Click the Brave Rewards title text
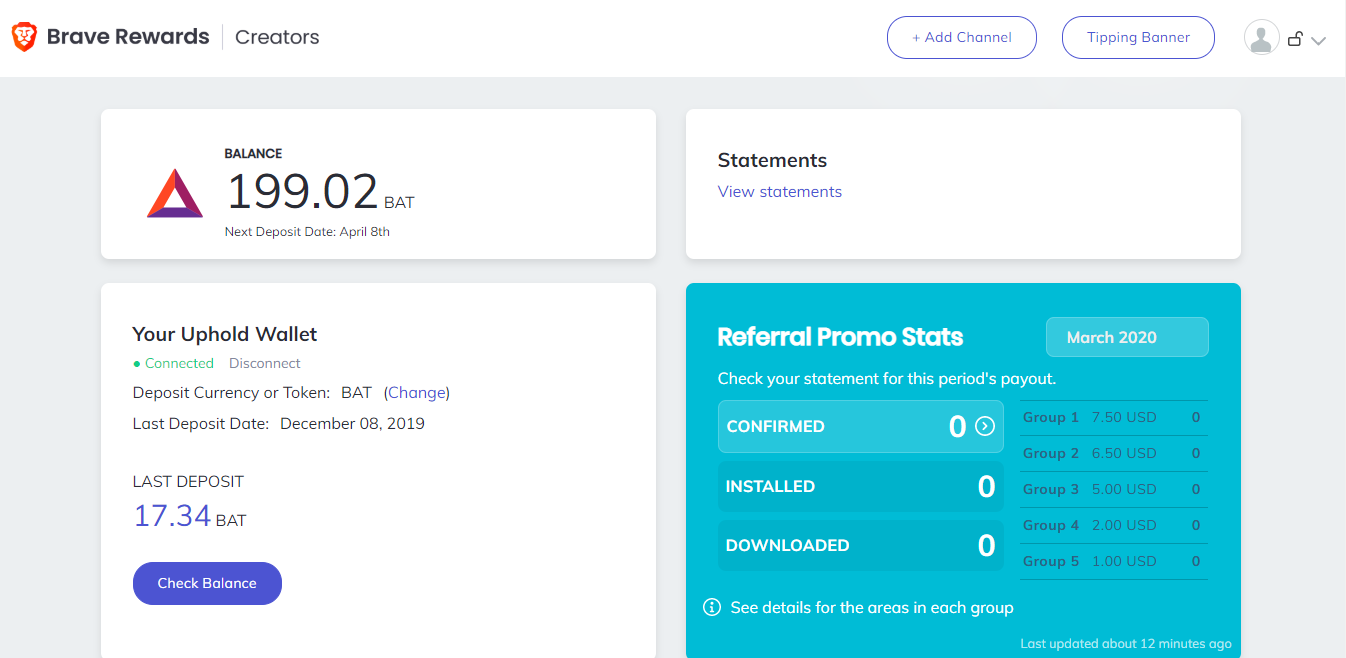This screenshot has height=658, width=1346. (128, 37)
